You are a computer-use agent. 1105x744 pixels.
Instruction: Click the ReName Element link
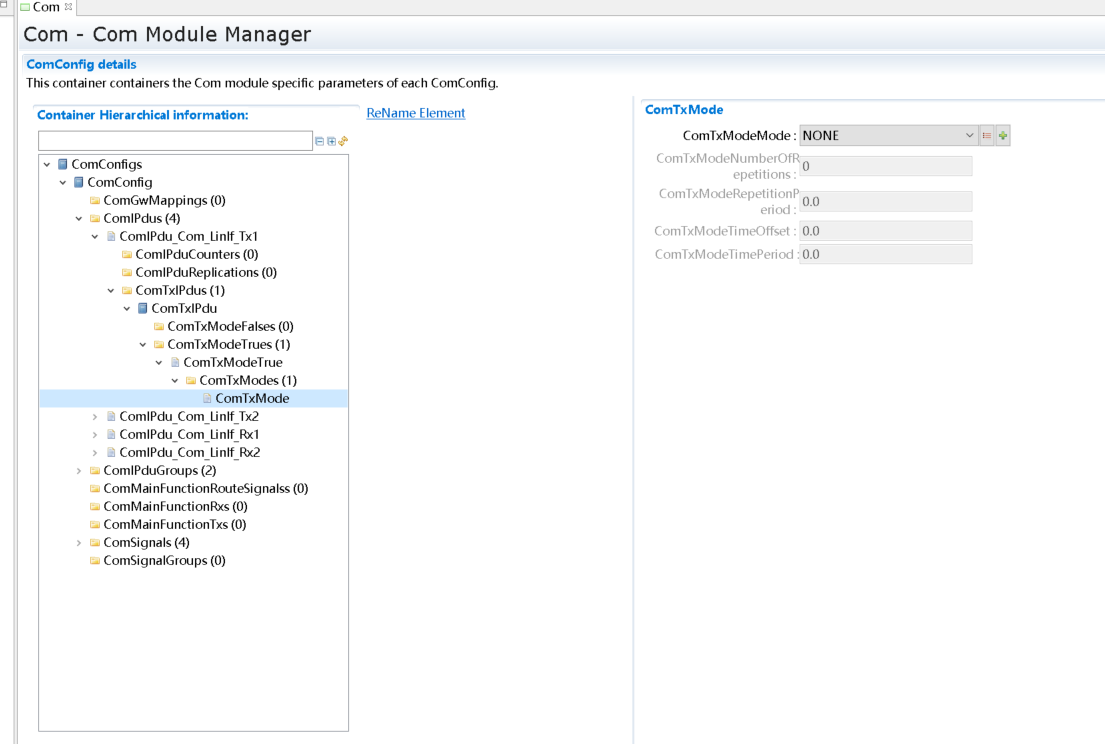coord(416,113)
